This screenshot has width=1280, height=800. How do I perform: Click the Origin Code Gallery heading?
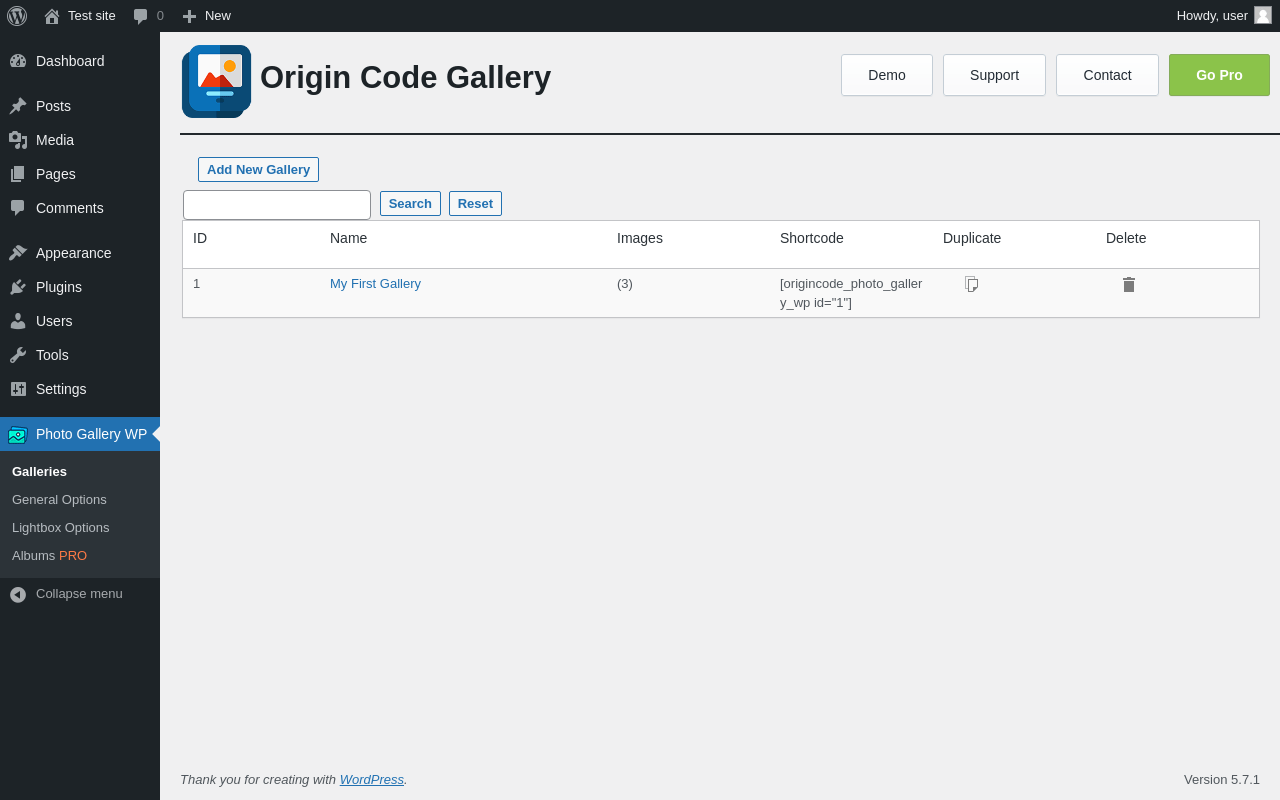pyautogui.click(x=405, y=78)
